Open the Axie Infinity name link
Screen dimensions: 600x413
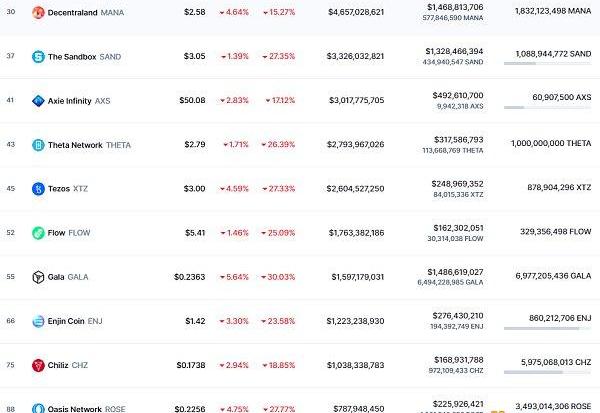coord(74,101)
